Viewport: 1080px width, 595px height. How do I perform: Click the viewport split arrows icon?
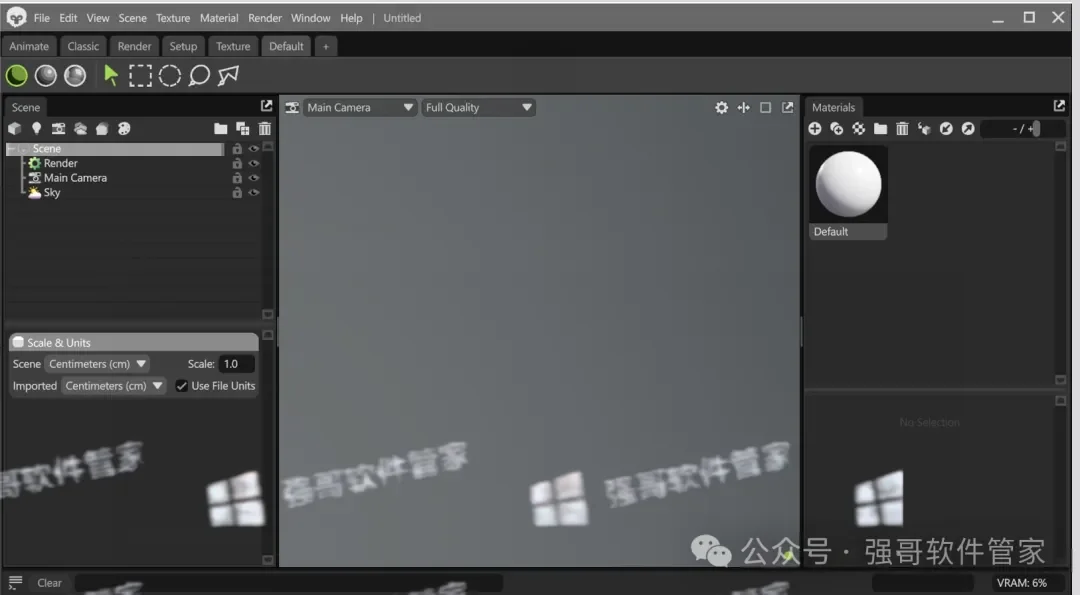(x=743, y=107)
